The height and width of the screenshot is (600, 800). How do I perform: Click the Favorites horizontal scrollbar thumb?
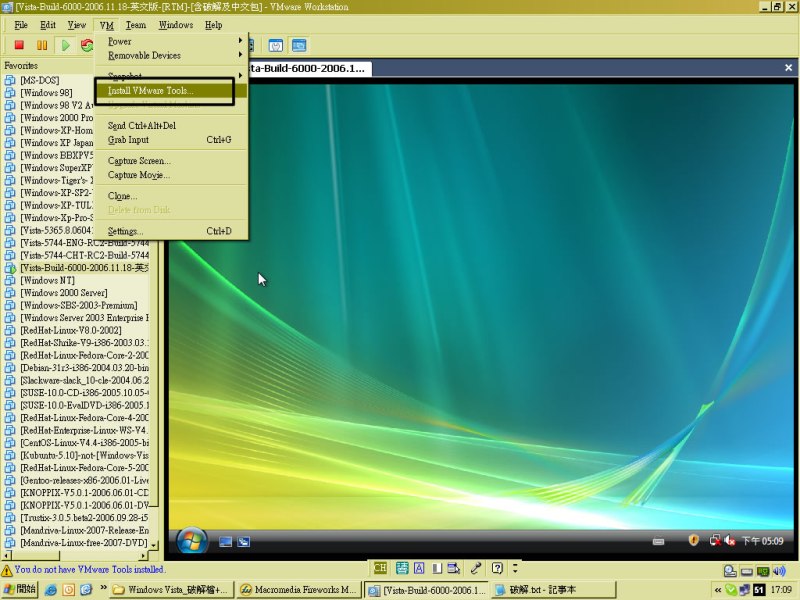click(35, 555)
